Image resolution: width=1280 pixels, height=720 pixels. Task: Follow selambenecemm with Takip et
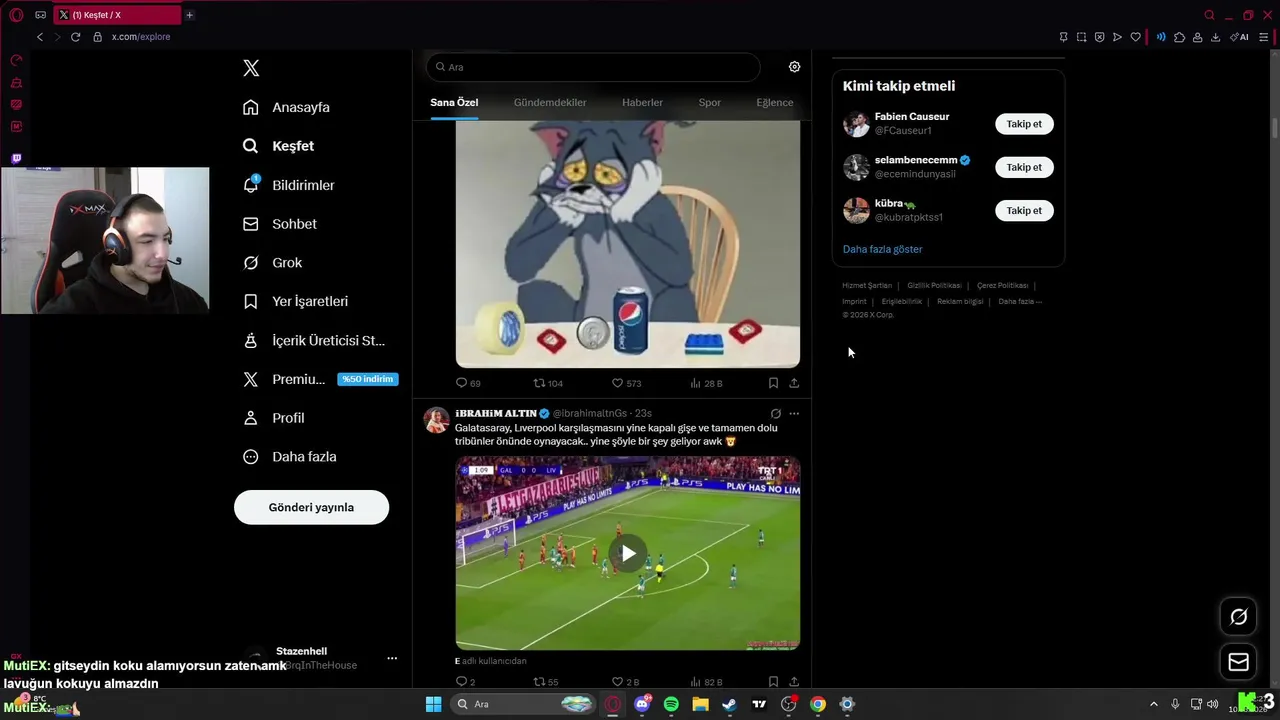click(1024, 167)
